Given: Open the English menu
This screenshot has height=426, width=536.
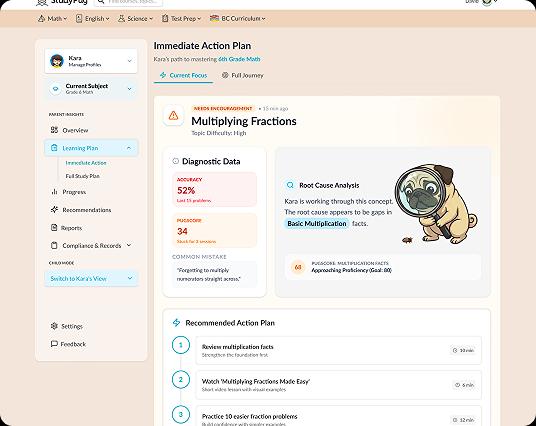Looking at the screenshot, I should (92, 18).
